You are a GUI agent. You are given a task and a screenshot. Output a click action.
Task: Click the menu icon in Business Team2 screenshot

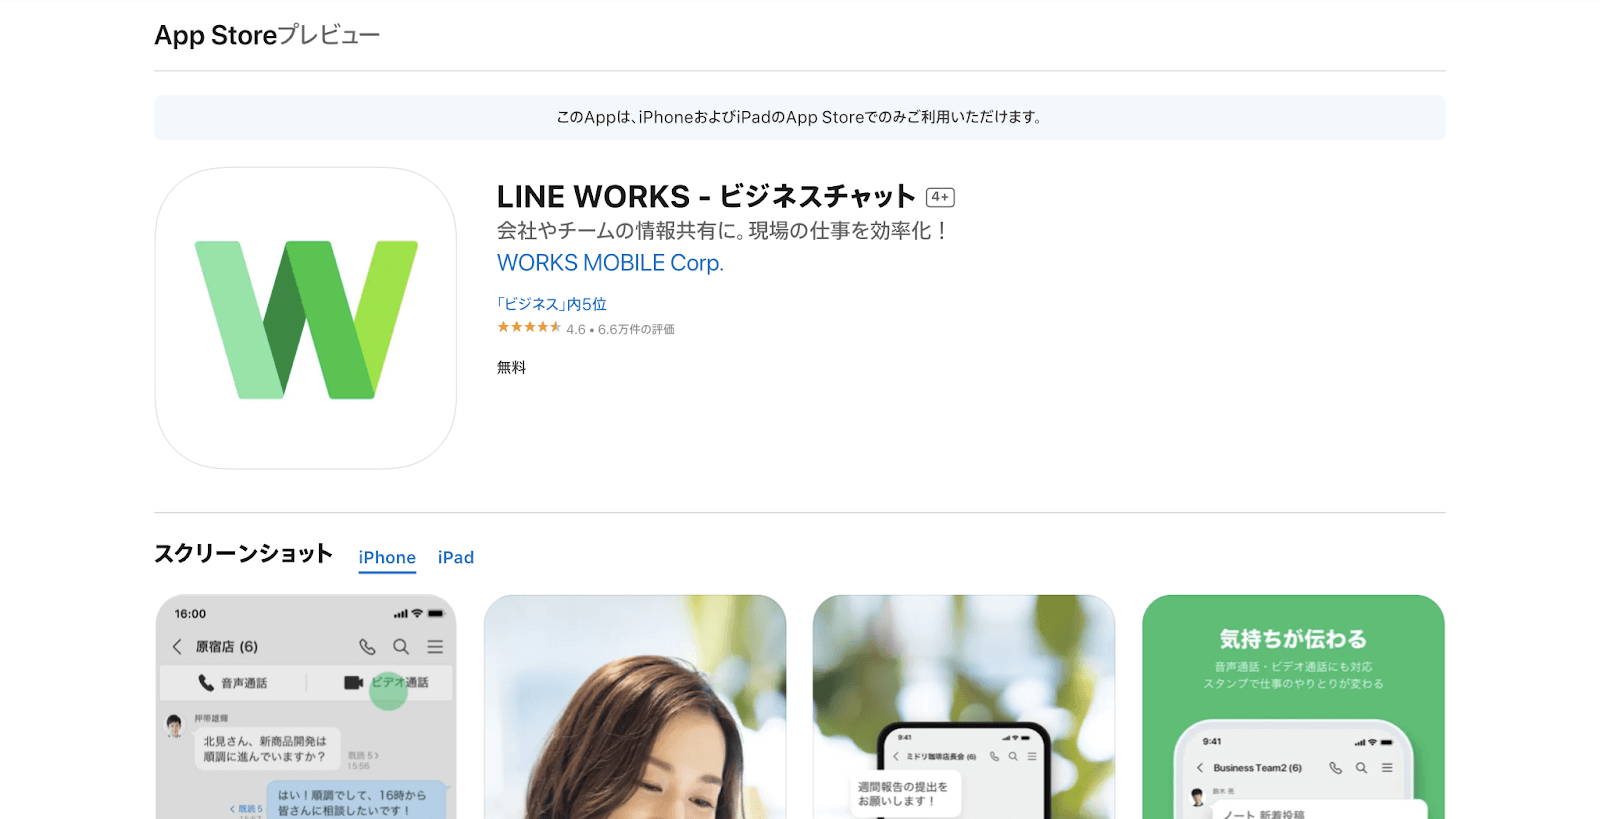click(x=1387, y=768)
